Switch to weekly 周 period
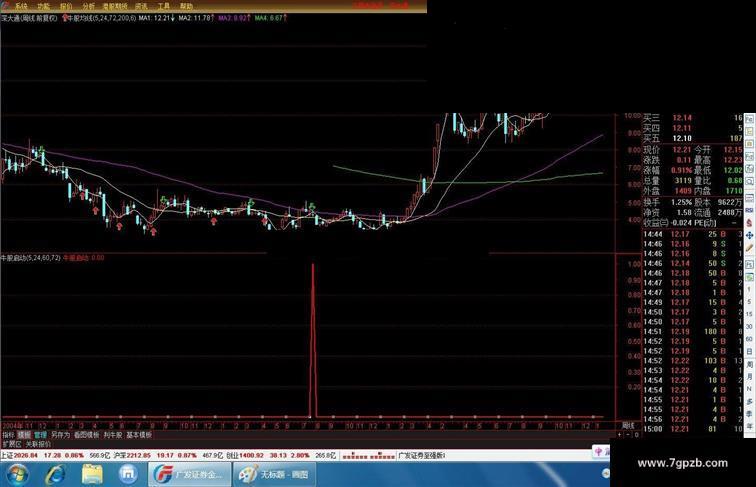Screen dimensions: 756x487 (749, 364)
